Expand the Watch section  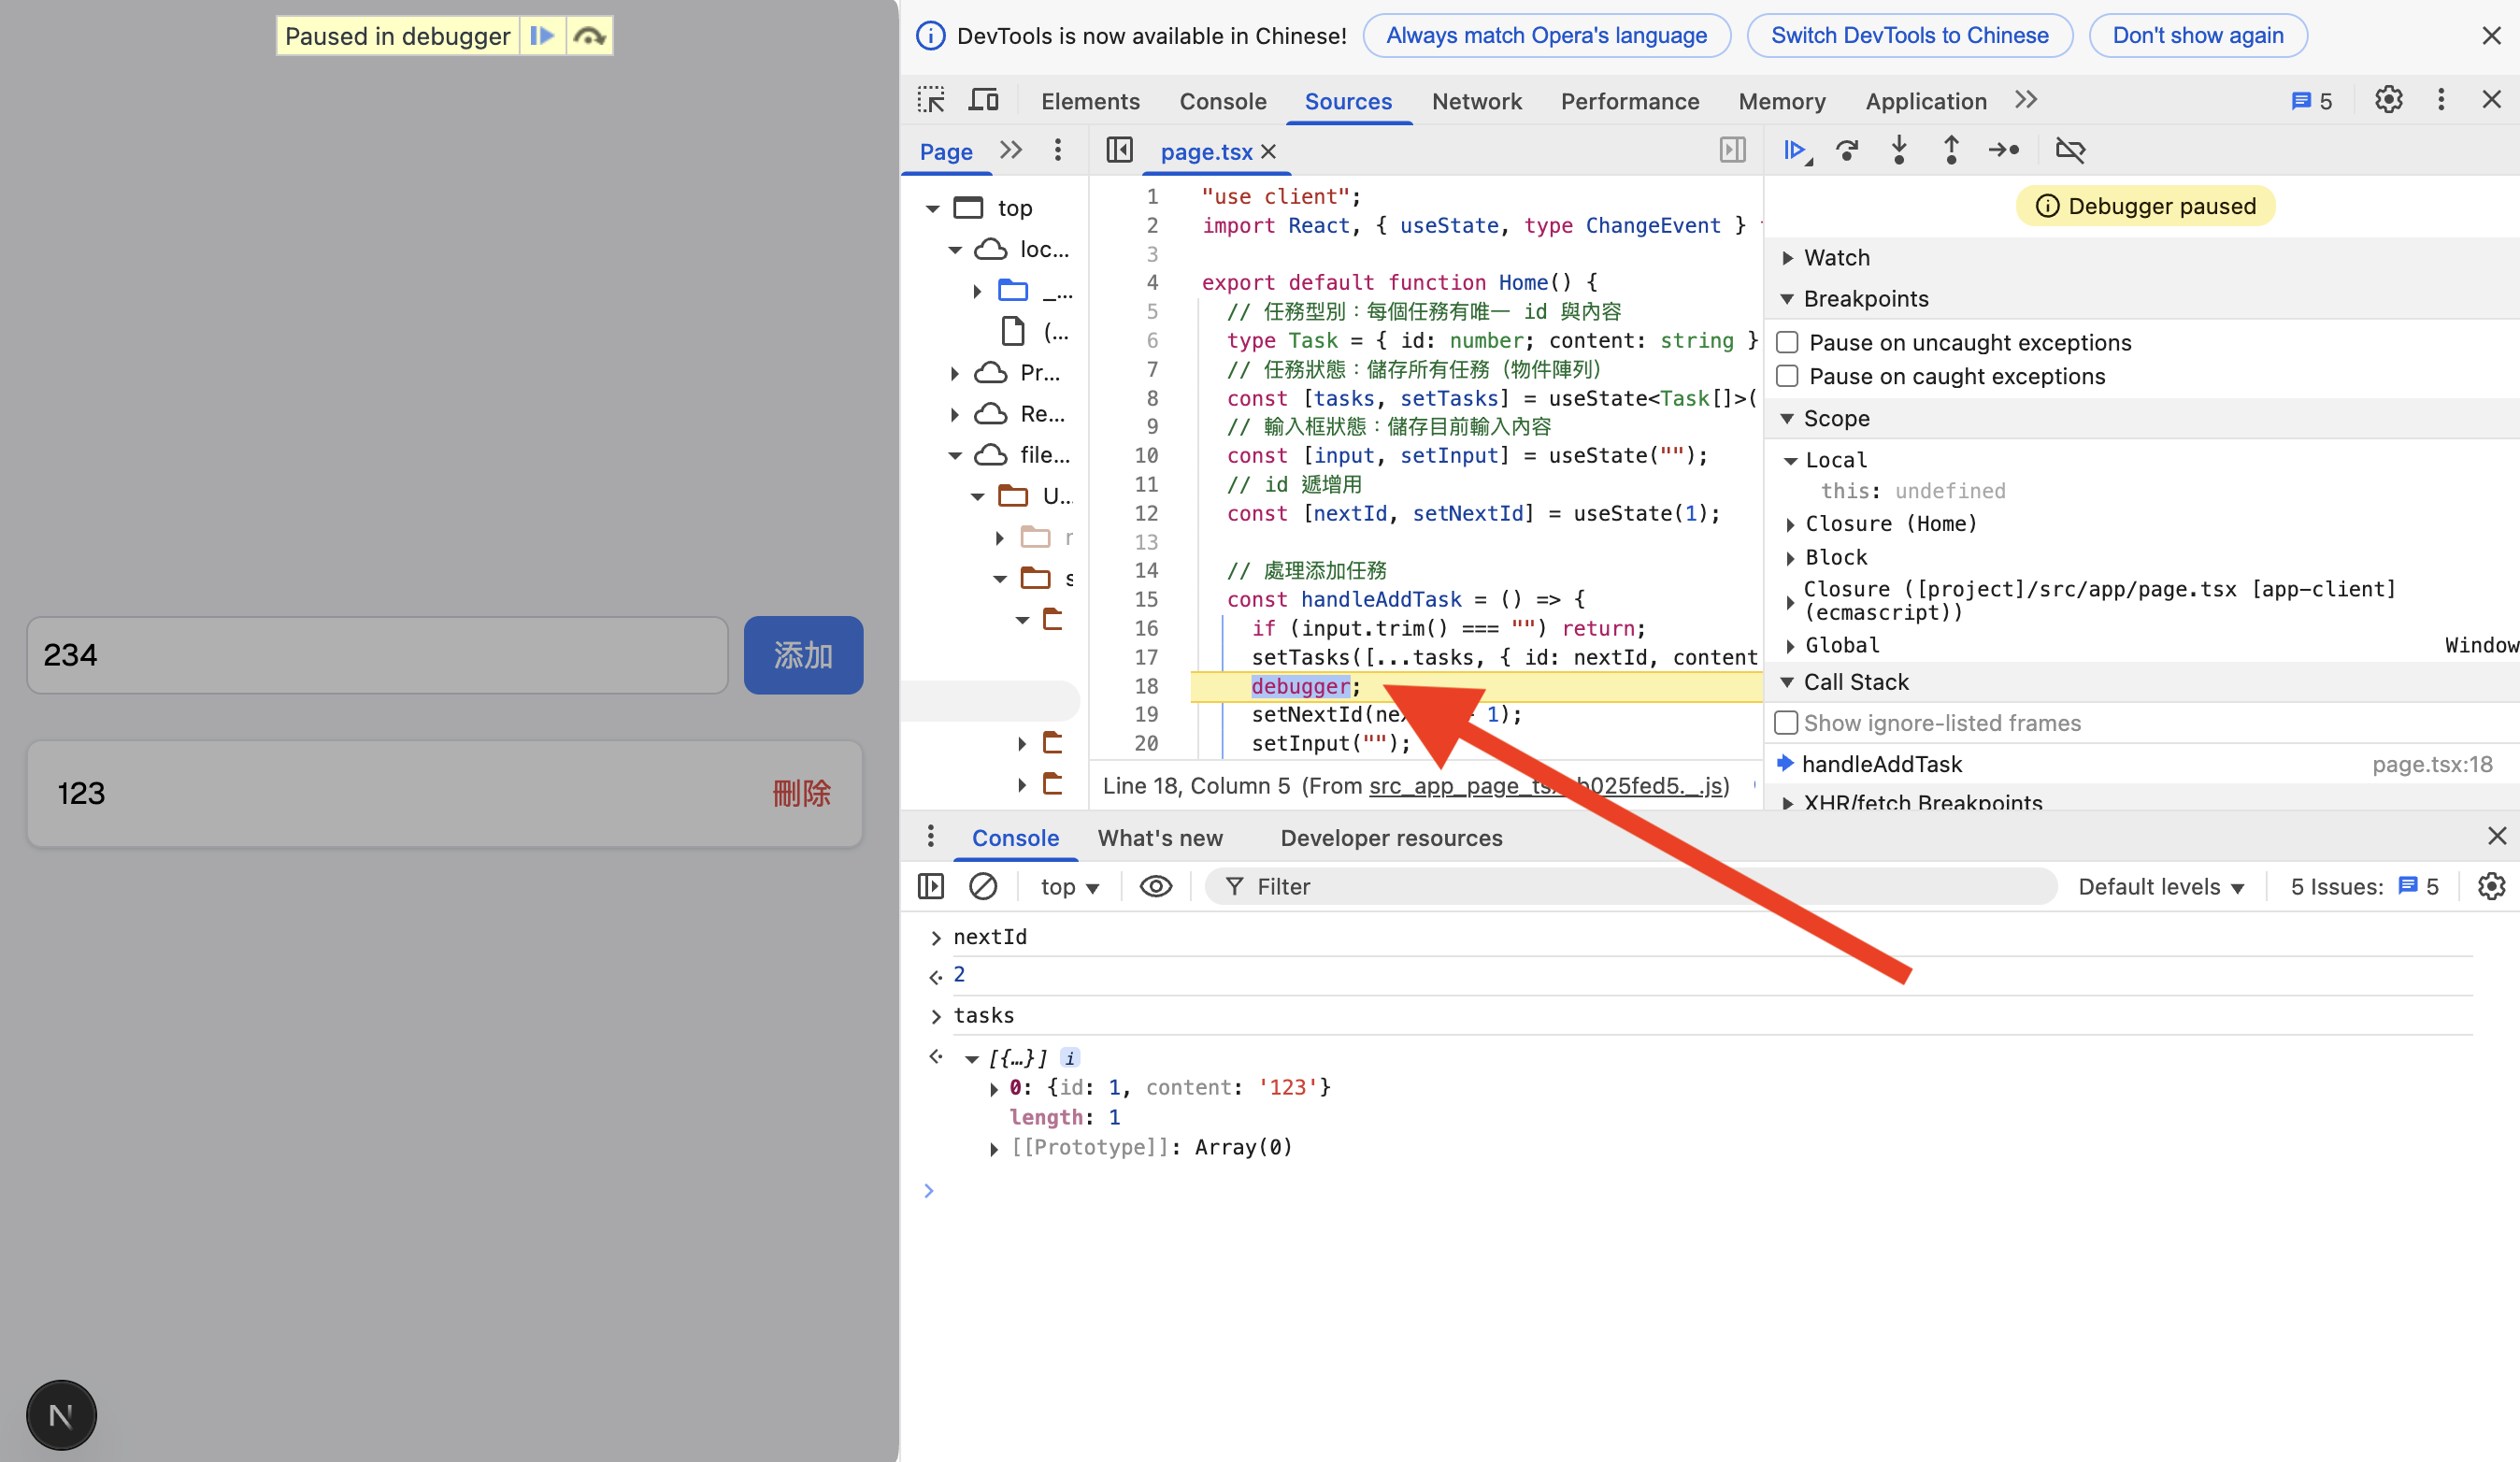coord(1788,258)
